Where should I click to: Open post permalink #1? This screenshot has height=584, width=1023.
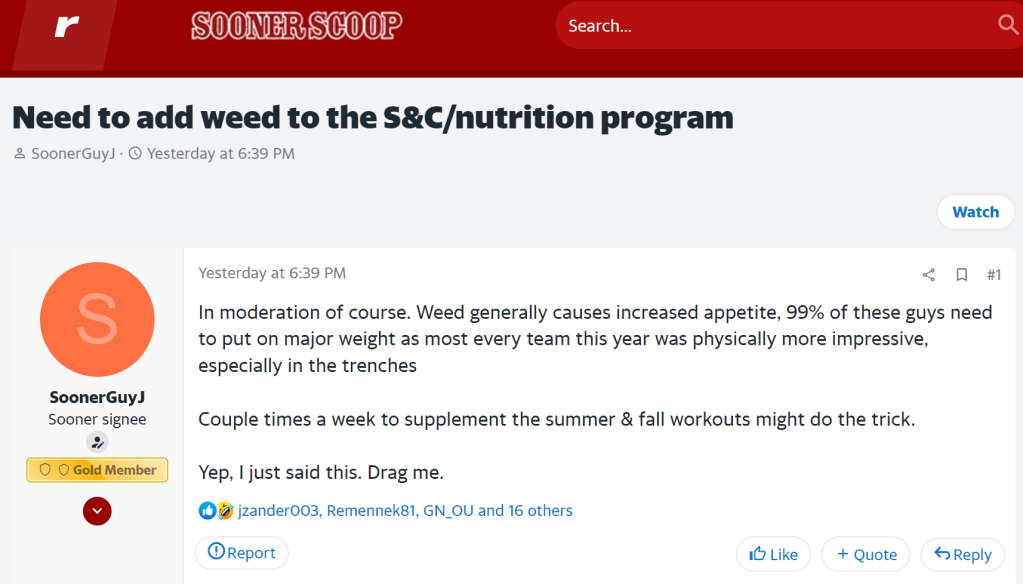[994, 275]
